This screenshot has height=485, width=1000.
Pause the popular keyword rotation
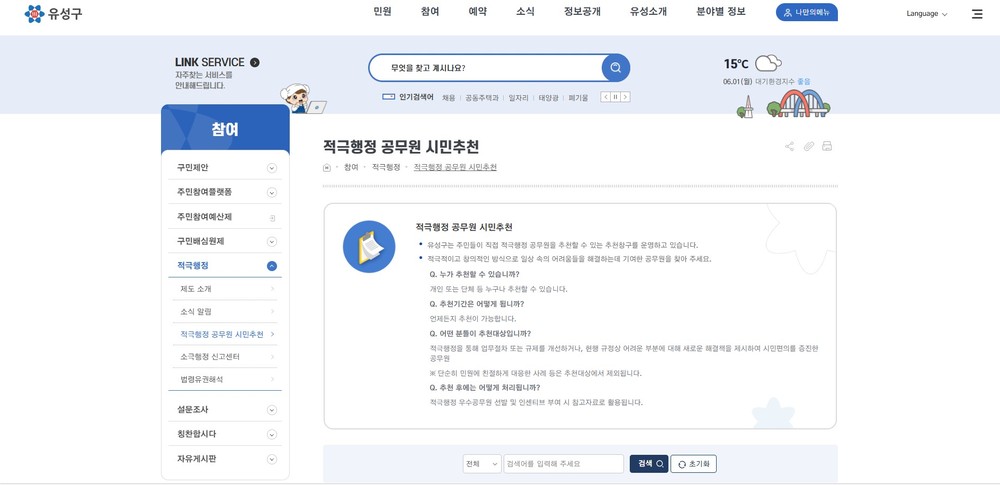tap(615, 97)
